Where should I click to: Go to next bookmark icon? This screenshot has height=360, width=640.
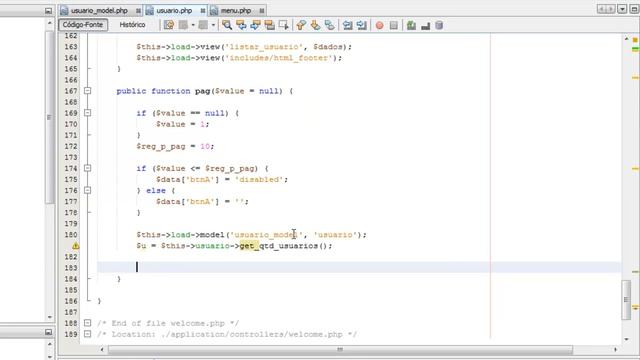click(x=315, y=25)
